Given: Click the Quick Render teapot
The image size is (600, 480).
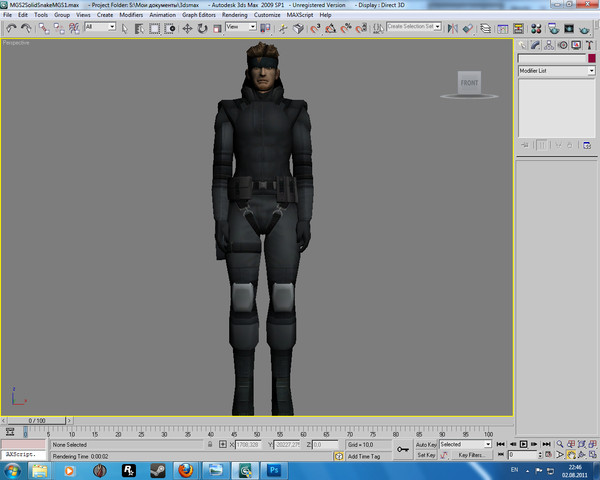Looking at the screenshot, I should tap(584, 29).
